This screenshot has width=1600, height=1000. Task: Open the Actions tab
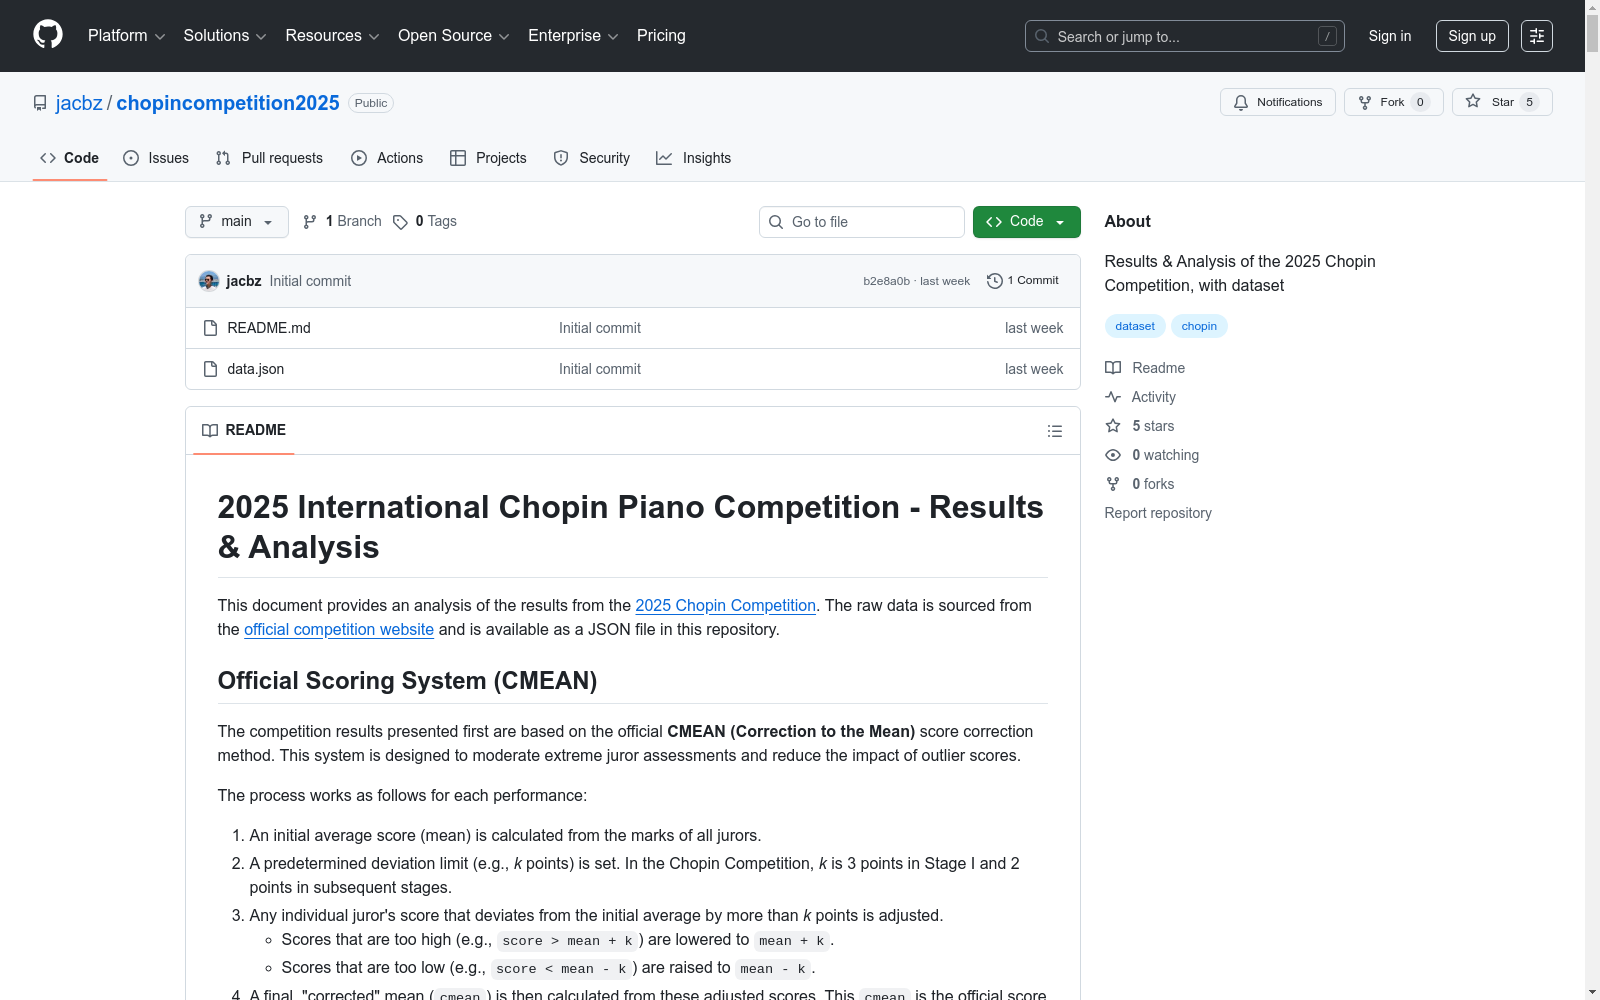pyautogui.click(x=387, y=158)
